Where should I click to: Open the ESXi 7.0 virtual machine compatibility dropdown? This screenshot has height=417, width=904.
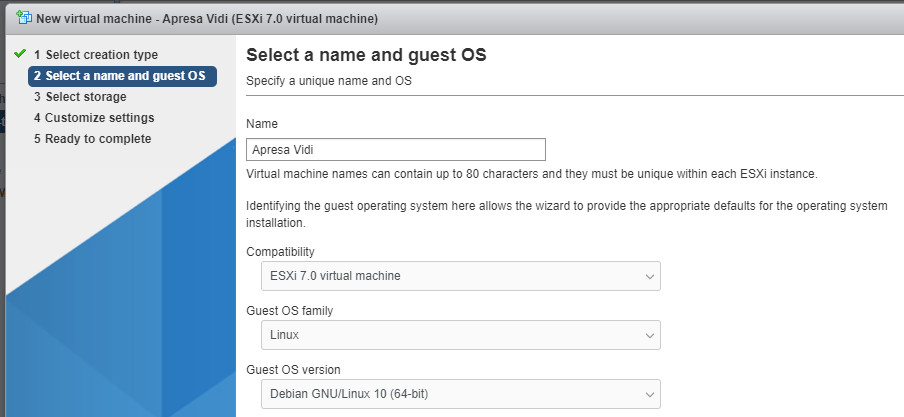tap(461, 276)
